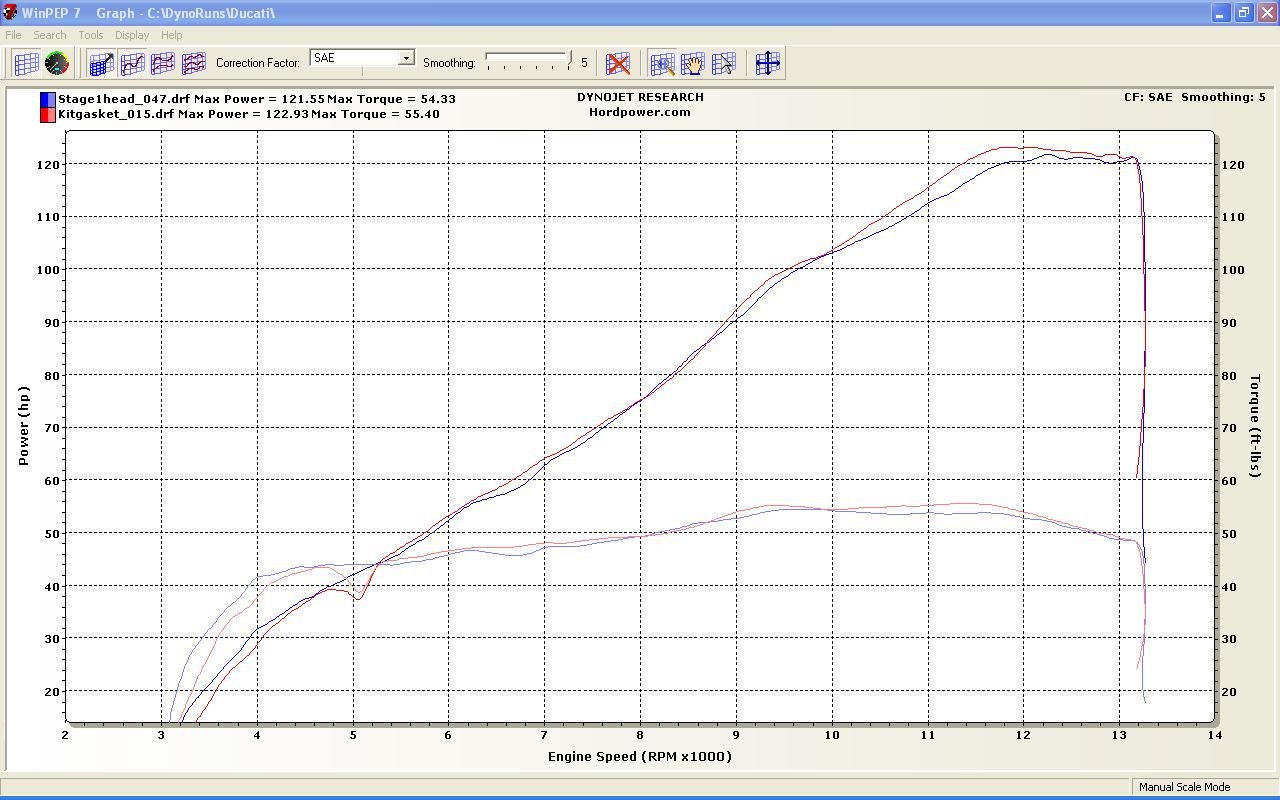Click the graph icon with diagonal arrow
The image size is (1280, 800).
pyautogui.click(x=101, y=63)
